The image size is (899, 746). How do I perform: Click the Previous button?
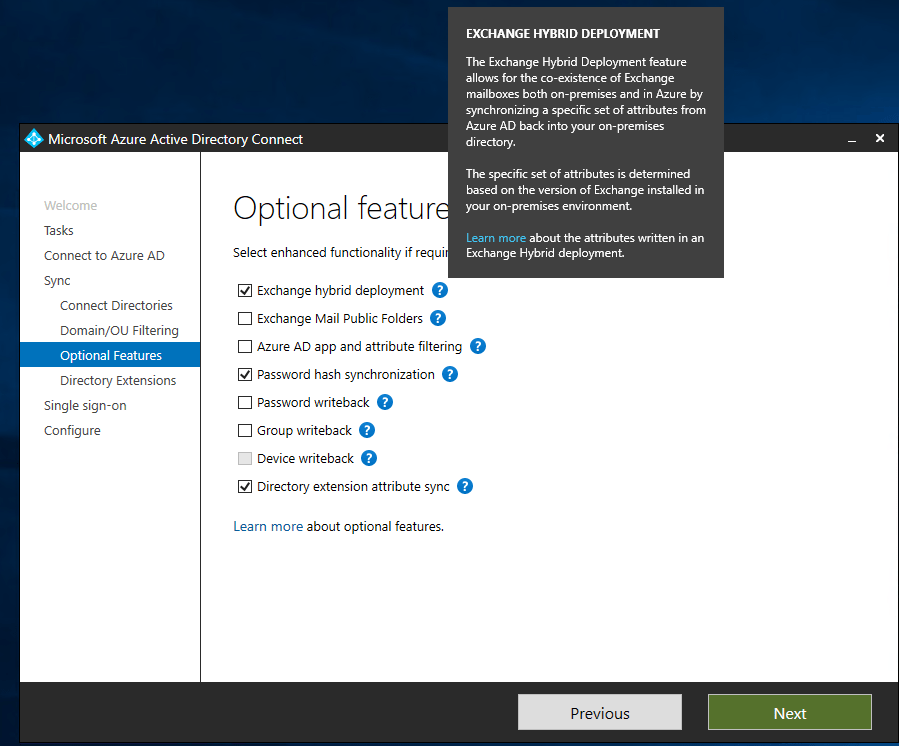click(600, 712)
